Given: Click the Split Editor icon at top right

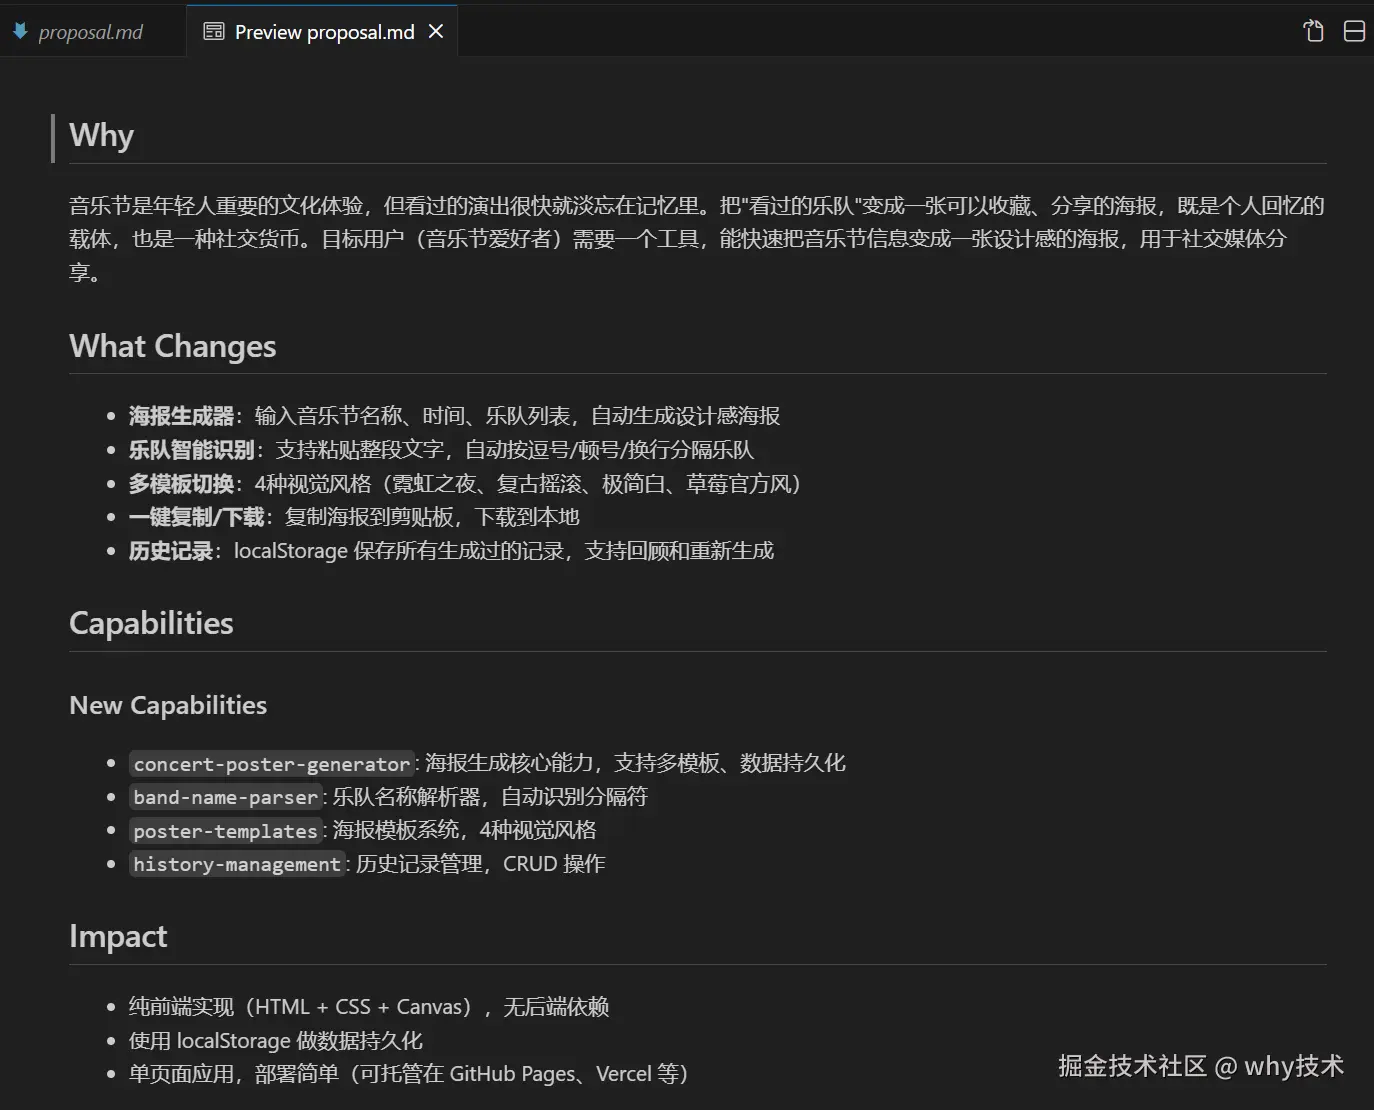Looking at the screenshot, I should (x=1354, y=31).
